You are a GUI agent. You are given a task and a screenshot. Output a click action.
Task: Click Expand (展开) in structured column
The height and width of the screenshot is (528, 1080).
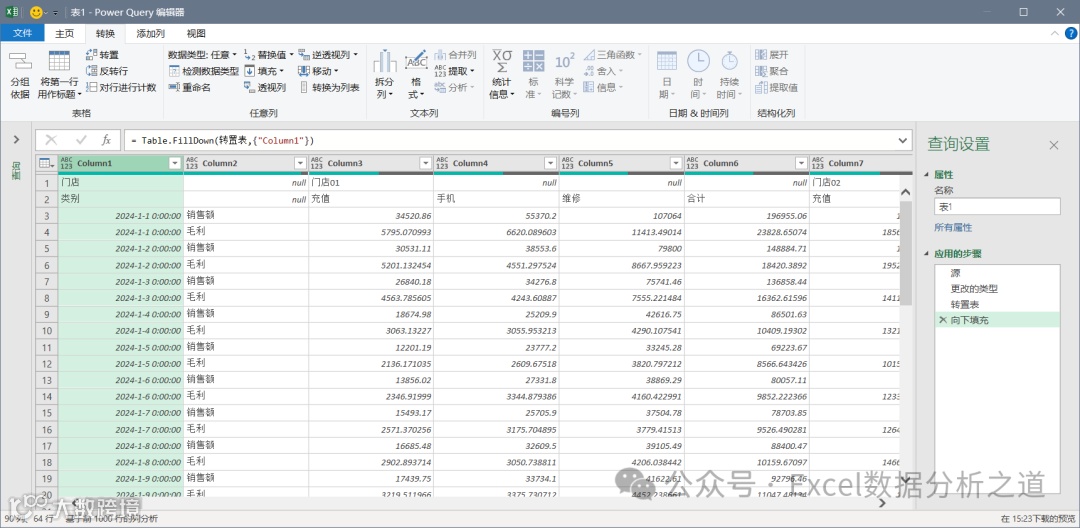coord(771,54)
